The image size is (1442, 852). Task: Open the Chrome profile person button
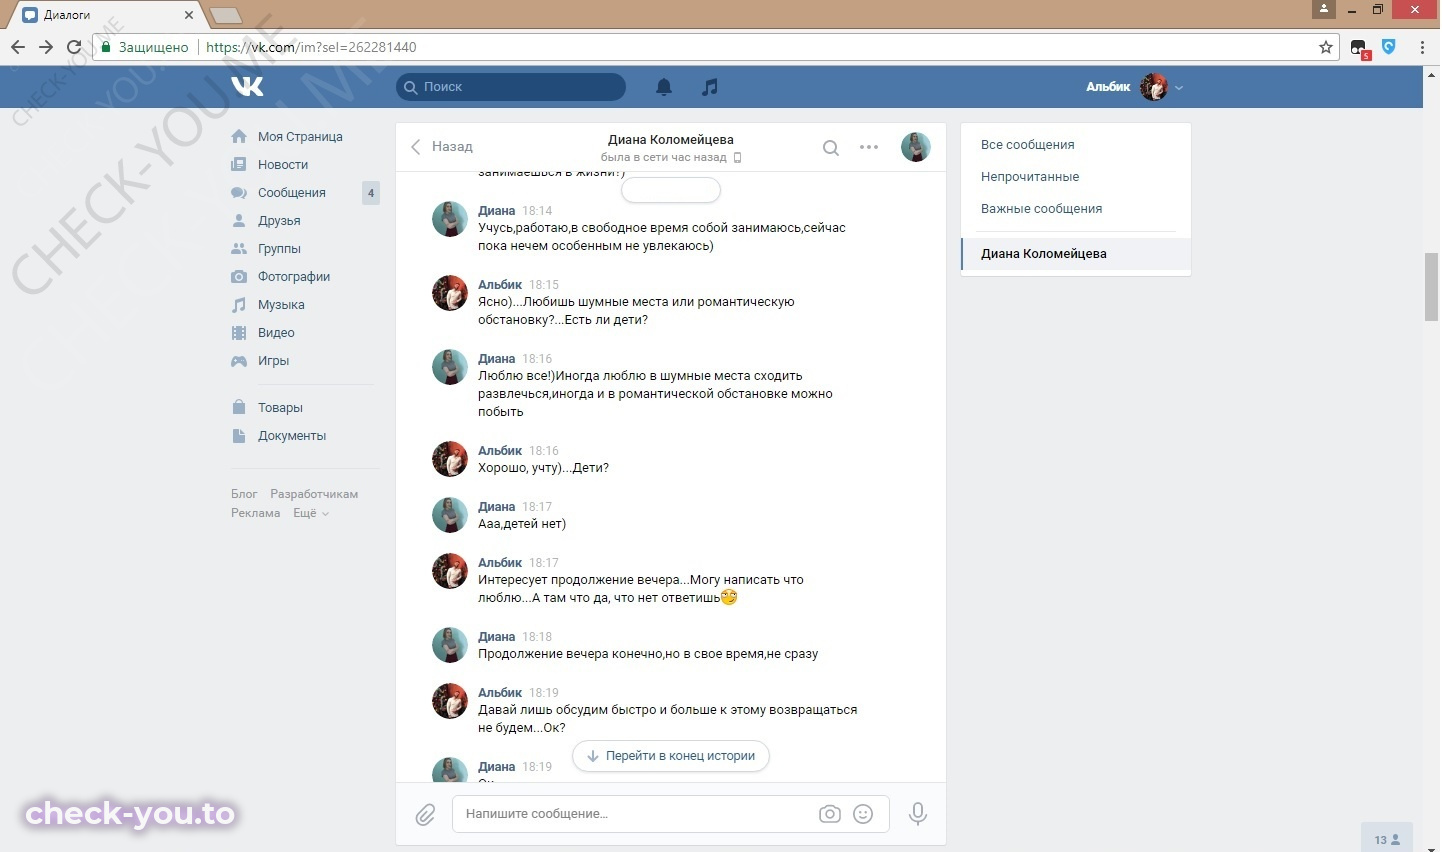[x=1323, y=9]
